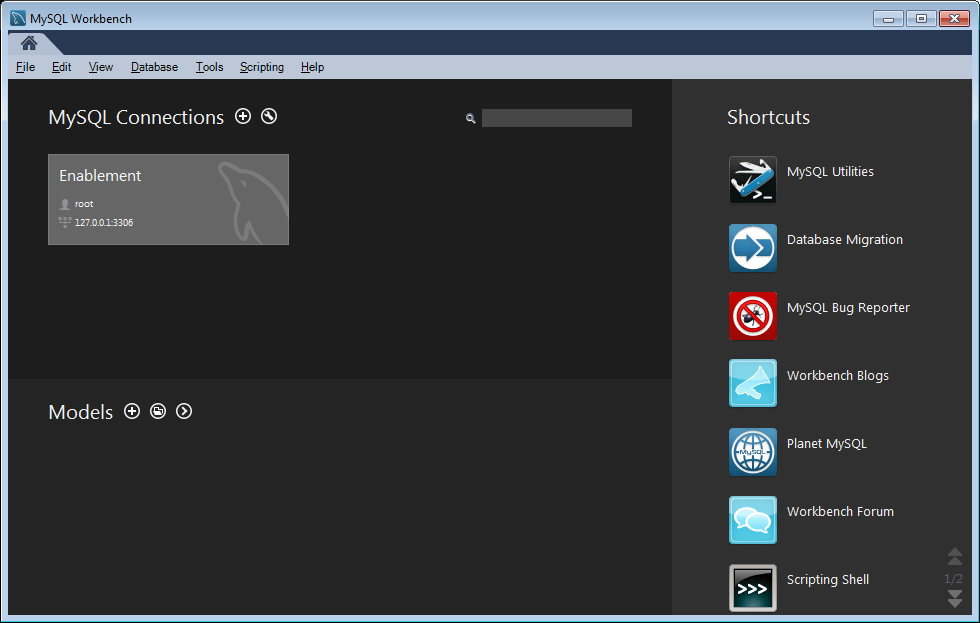Launch the Database Migration icon

(x=752, y=248)
